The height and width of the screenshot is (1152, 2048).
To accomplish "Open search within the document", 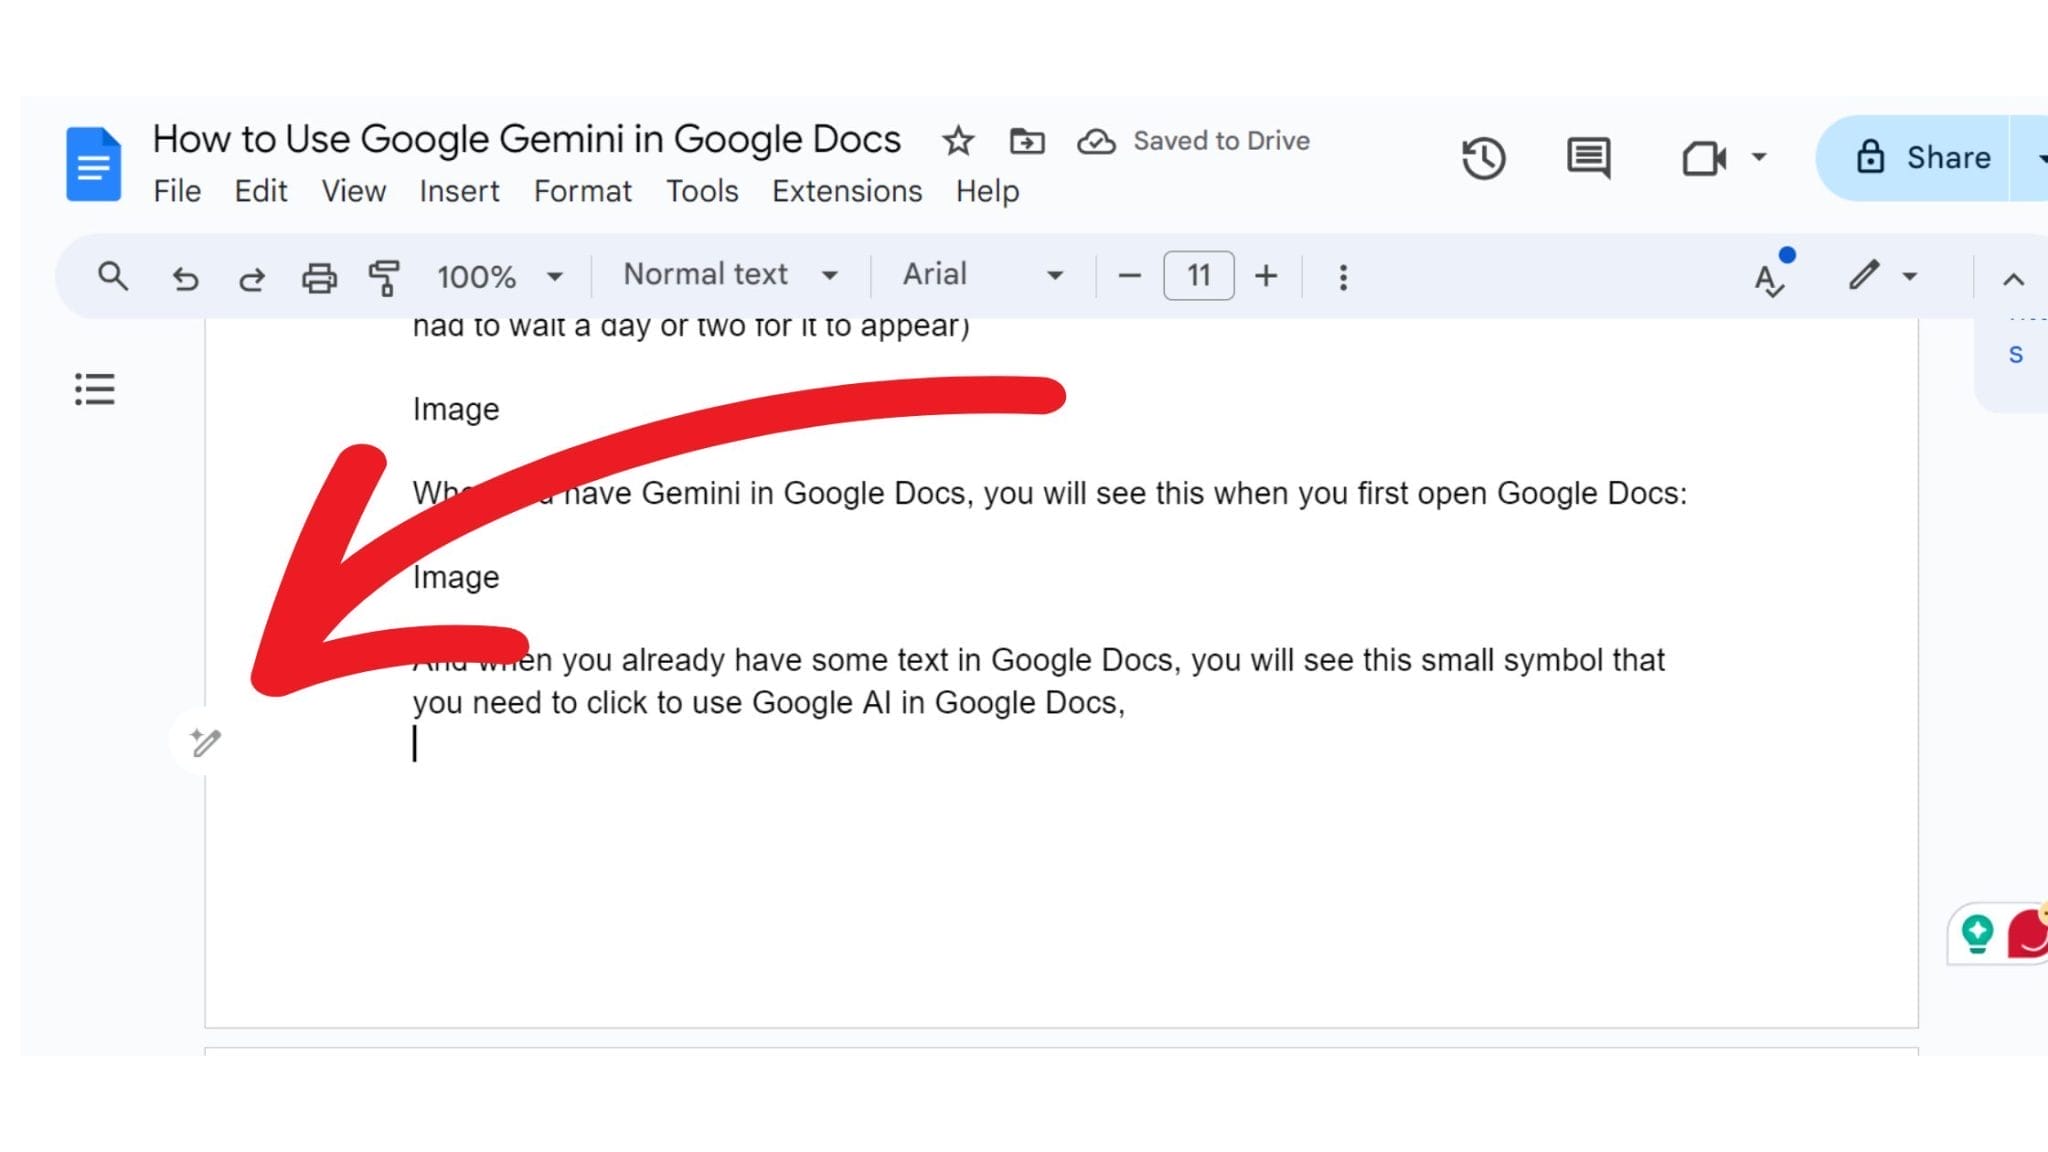I will click(112, 277).
